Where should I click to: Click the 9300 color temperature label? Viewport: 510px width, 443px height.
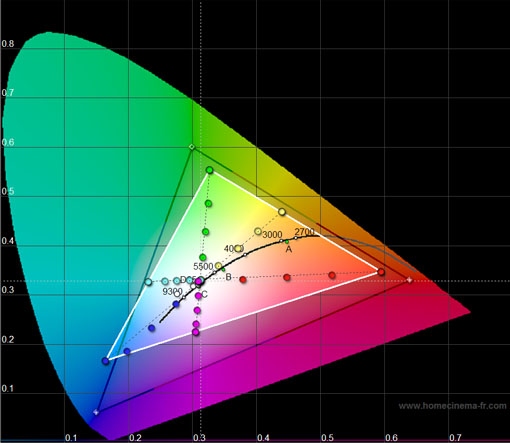(x=172, y=292)
